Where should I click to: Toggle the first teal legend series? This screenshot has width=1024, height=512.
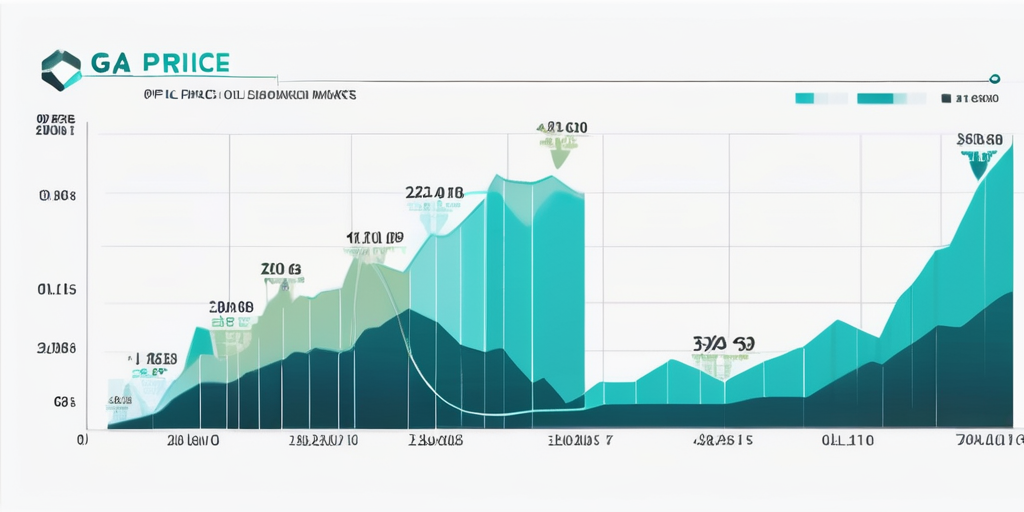[820, 99]
